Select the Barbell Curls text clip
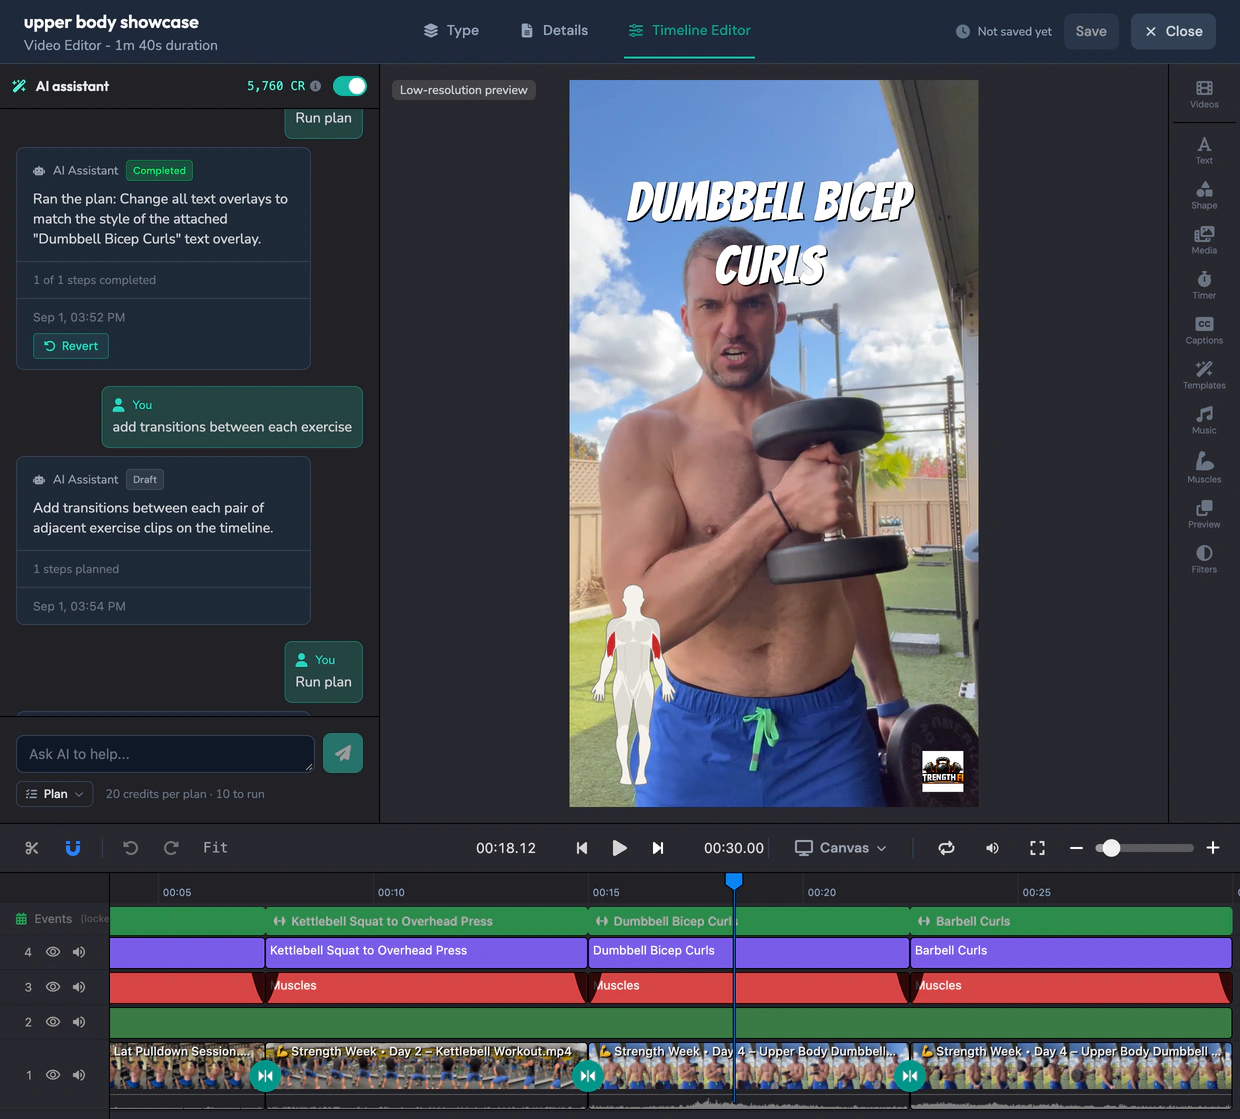The height and width of the screenshot is (1119, 1240). (1071, 952)
